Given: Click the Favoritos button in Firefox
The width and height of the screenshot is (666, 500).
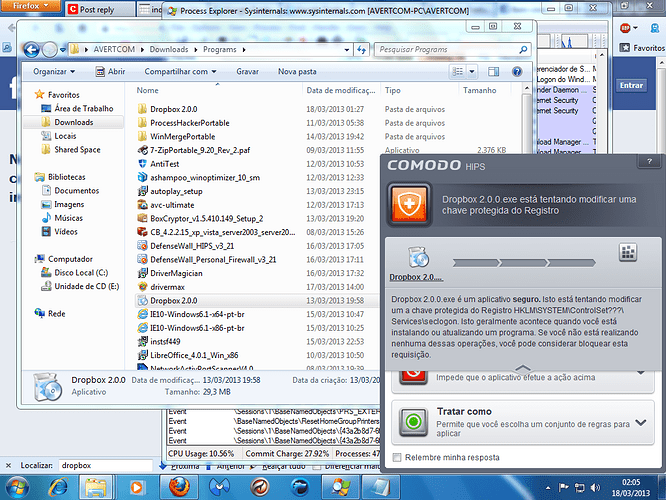Looking at the screenshot, I should tap(642, 48).
